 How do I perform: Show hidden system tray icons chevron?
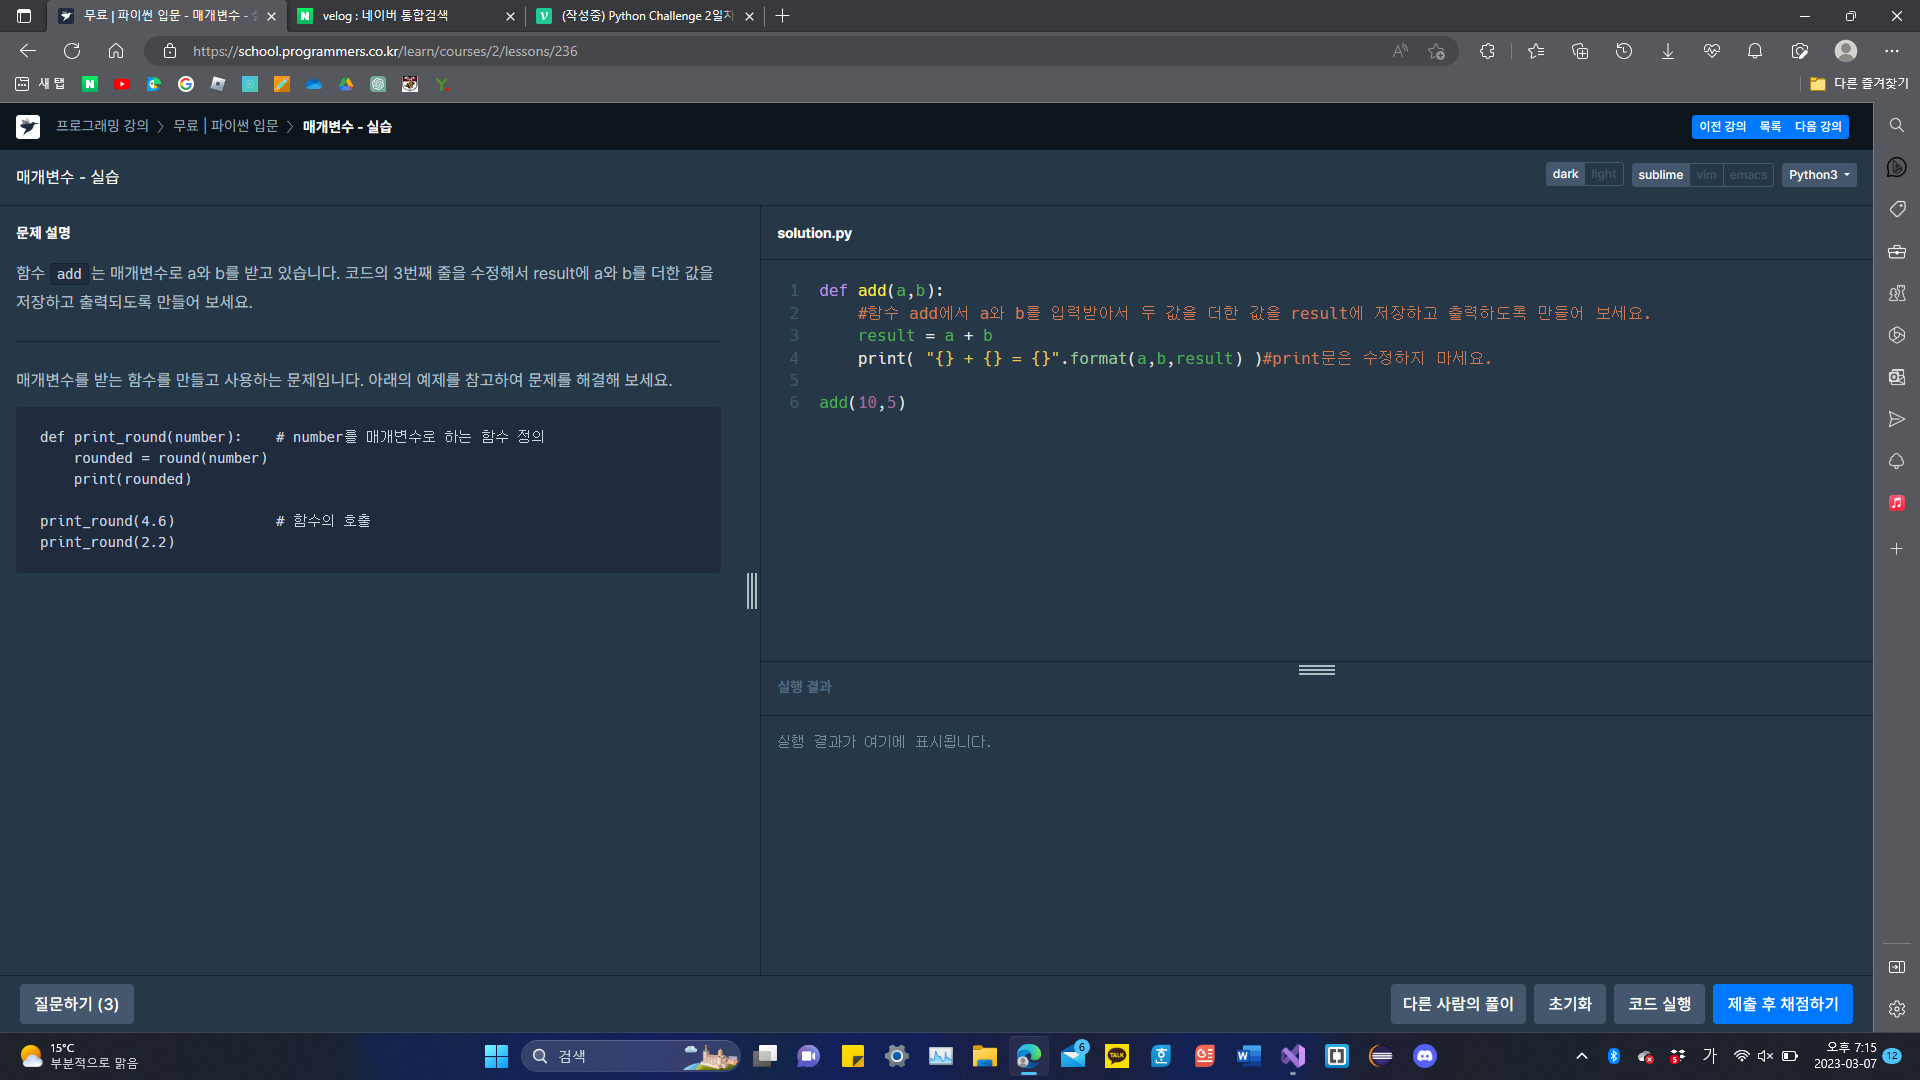click(x=1581, y=1056)
